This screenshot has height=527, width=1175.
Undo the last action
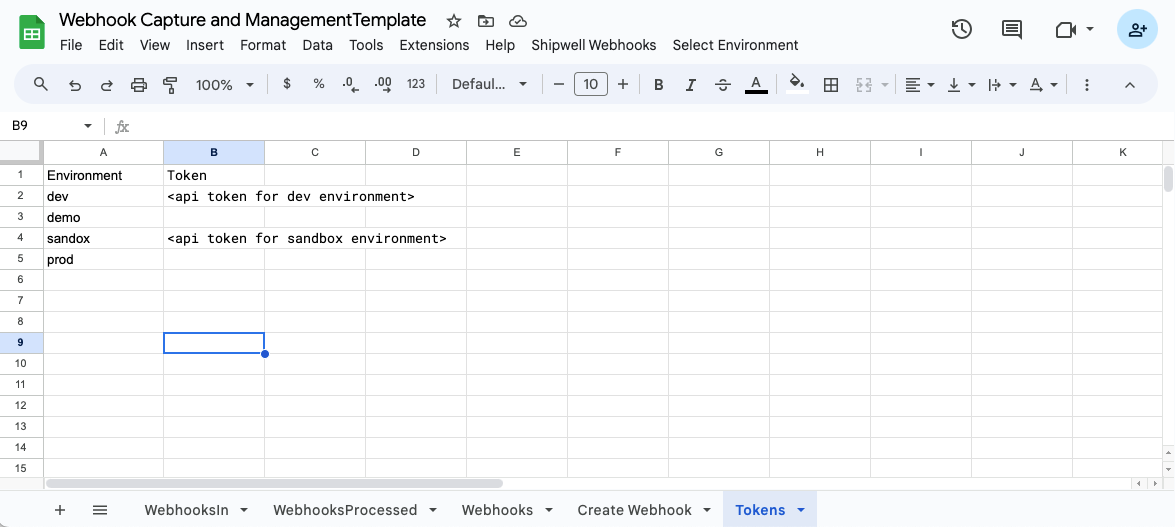[x=74, y=85]
